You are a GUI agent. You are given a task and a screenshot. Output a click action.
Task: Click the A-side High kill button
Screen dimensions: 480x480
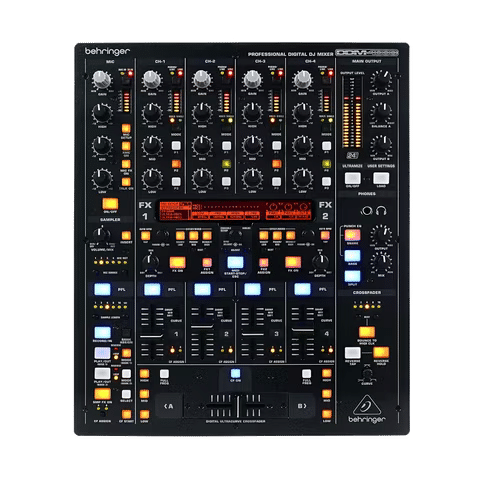[144, 373]
